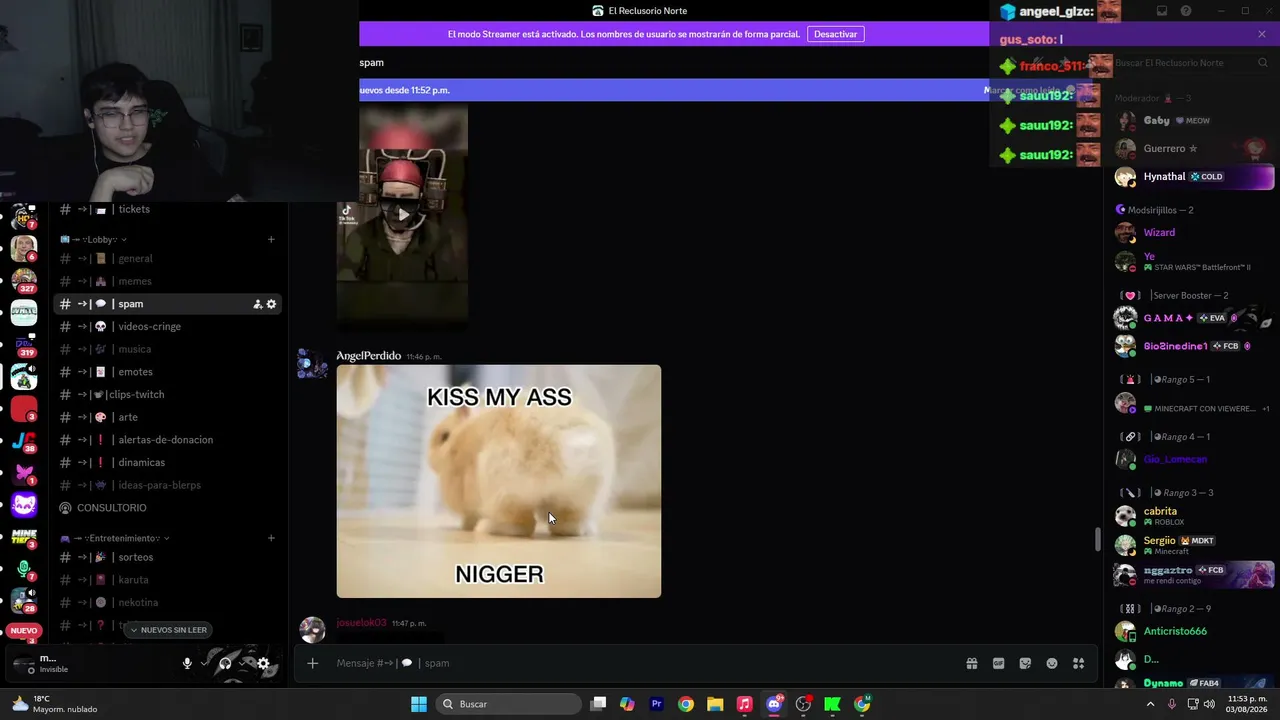Screen dimensions: 1280x720
Task: Open the server icon with 319 badge
Action: coord(24,345)
